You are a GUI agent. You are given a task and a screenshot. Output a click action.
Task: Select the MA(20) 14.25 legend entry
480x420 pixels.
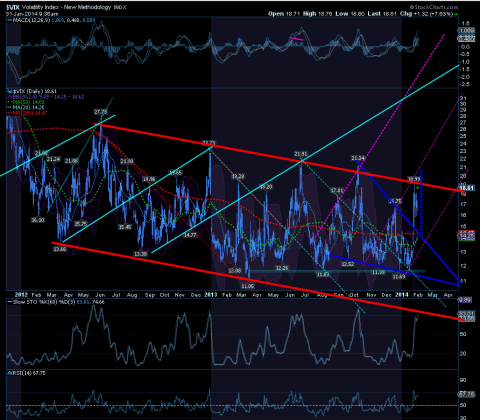tap(26, 107)
